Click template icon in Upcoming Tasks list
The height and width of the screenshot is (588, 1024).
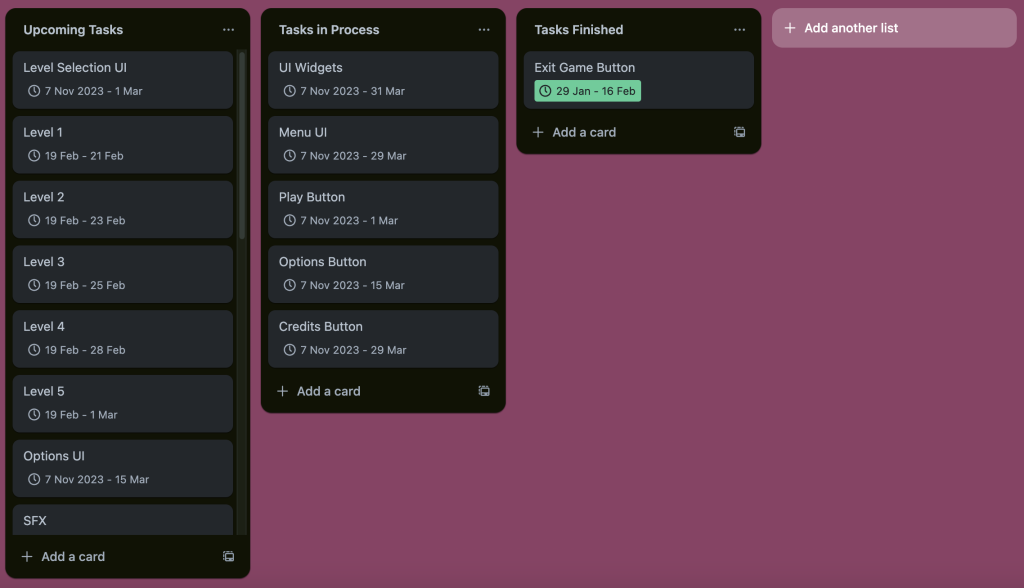pos(228,557)
